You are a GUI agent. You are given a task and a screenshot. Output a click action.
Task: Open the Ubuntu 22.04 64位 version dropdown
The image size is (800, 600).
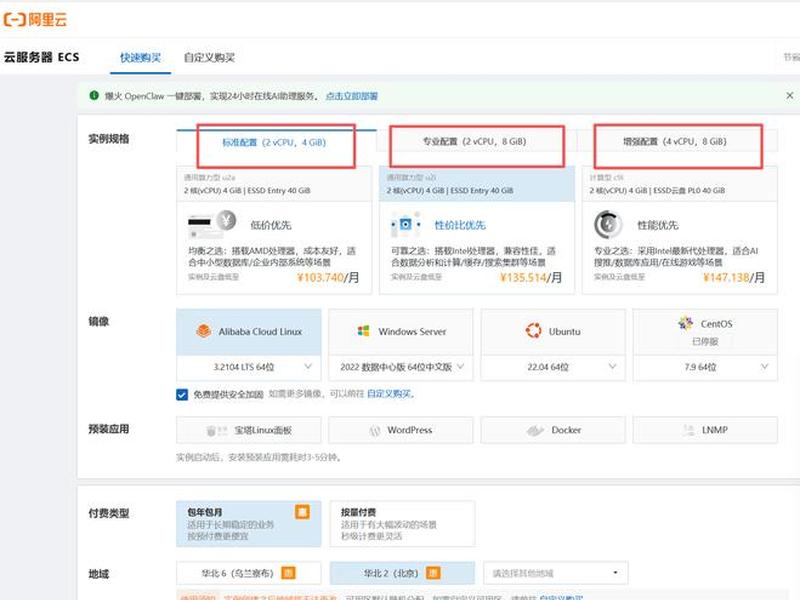tap(553, 367)
